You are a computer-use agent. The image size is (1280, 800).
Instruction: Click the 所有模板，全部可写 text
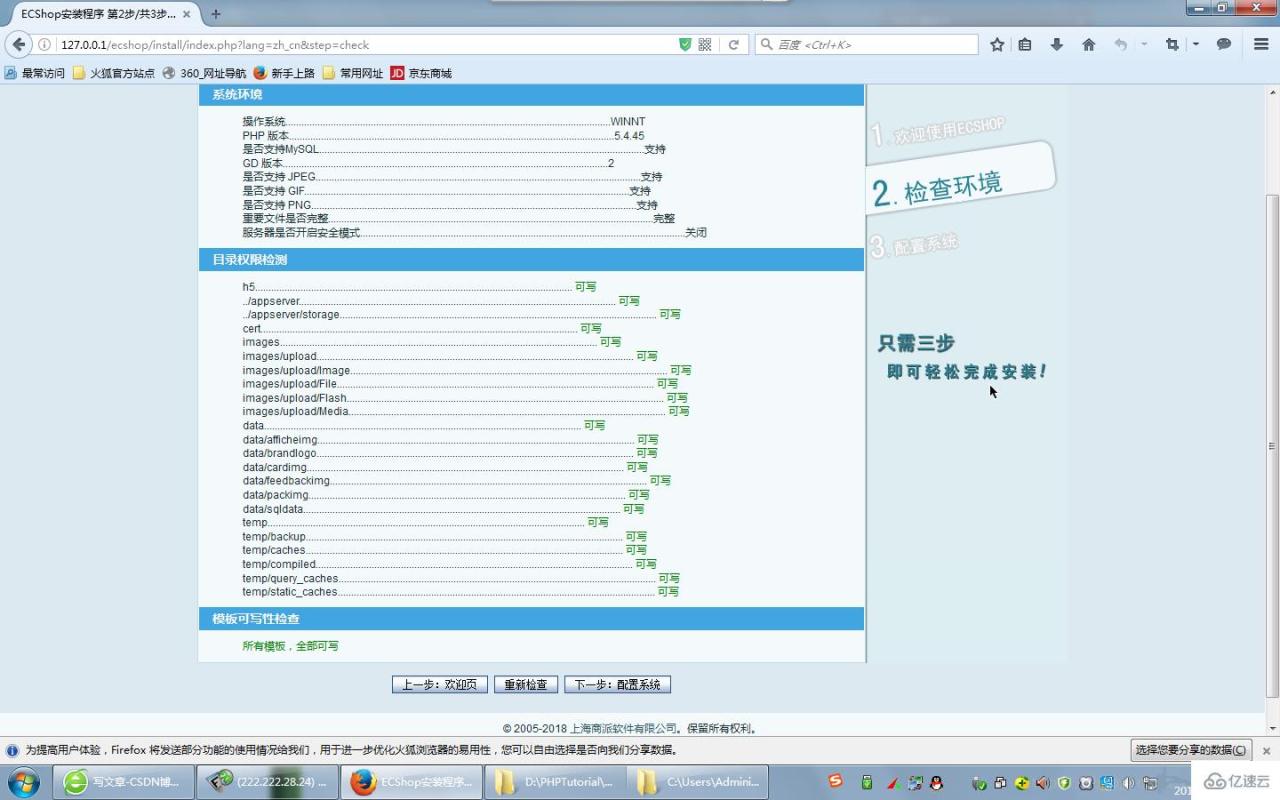(x=290, y=646)
